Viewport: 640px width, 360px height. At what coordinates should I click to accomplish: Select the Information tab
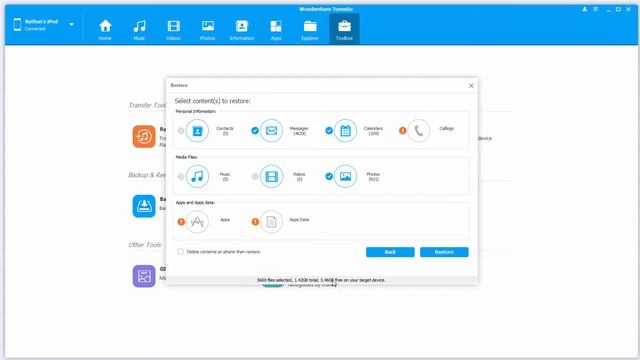tap(242, 30)
